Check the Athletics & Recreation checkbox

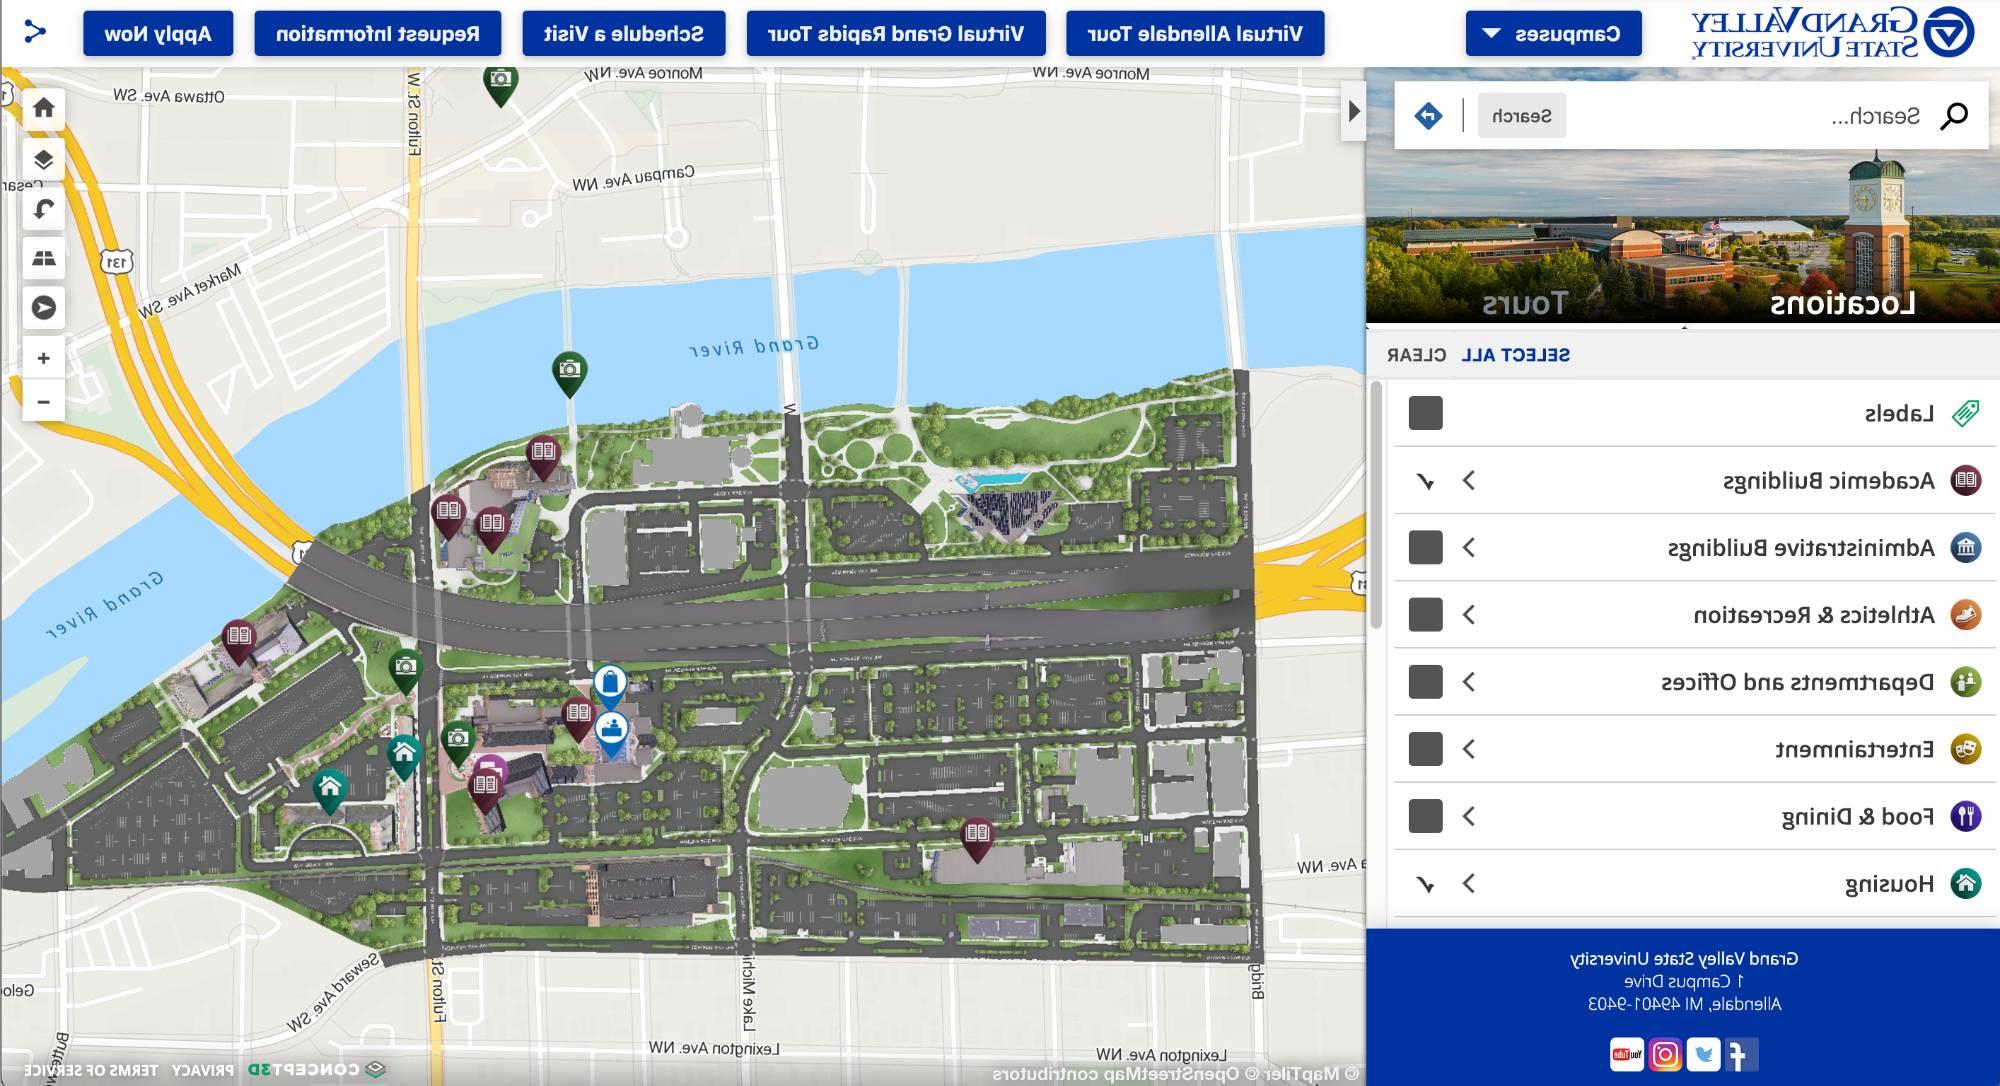1425,615
